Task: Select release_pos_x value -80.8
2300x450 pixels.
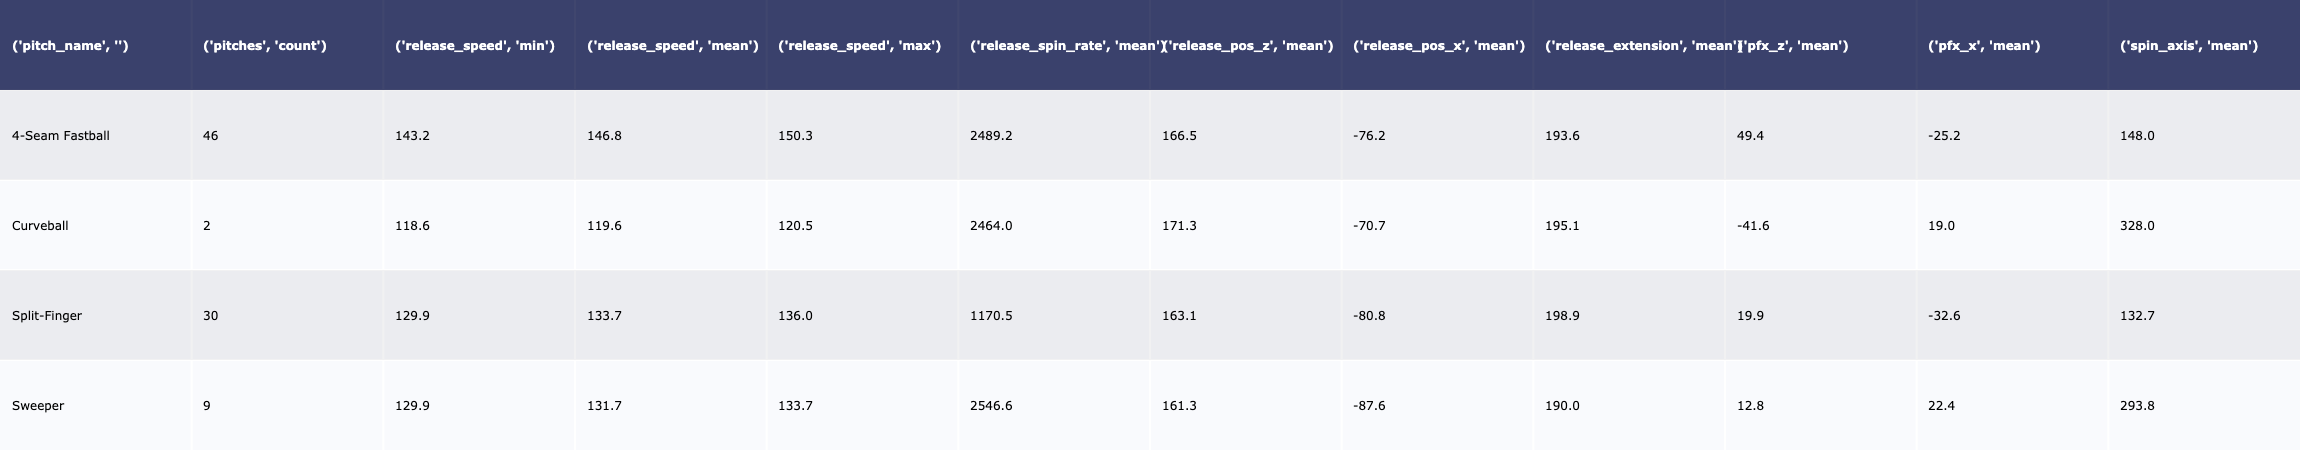Action: [x=1369, y=316]
